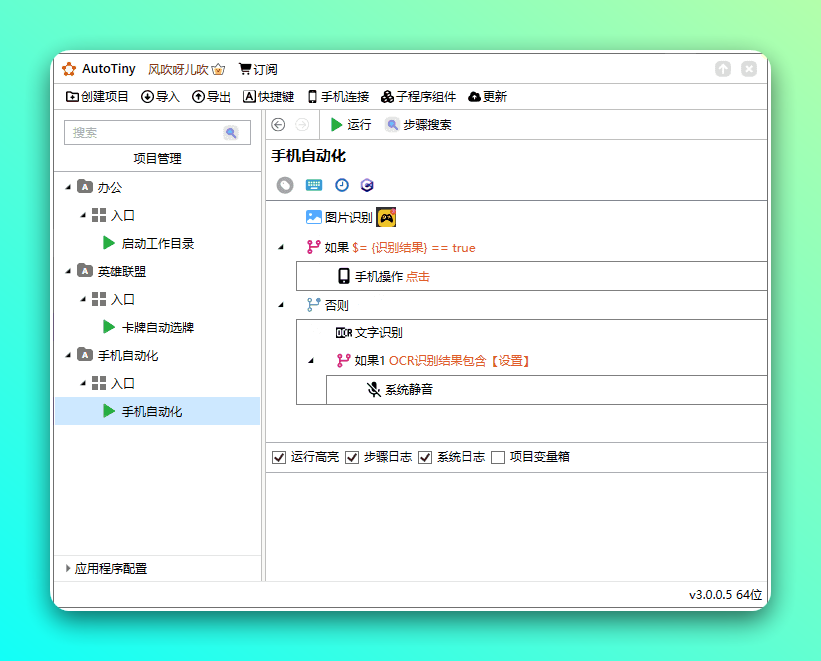Toggle the 运行高亮 checkbox

pyautogui.click(x=279, y=457)
